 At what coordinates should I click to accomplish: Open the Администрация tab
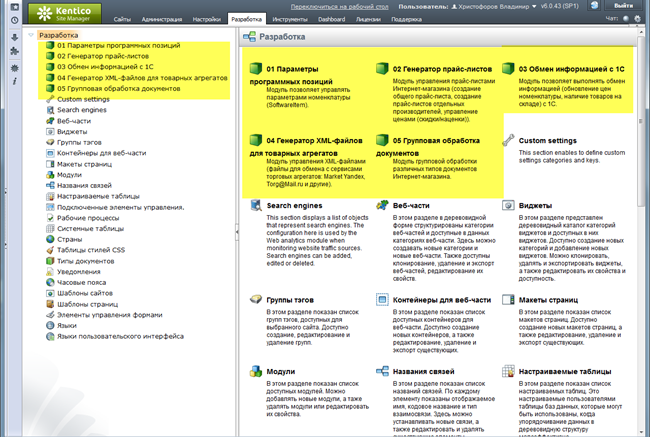(162, 19)
